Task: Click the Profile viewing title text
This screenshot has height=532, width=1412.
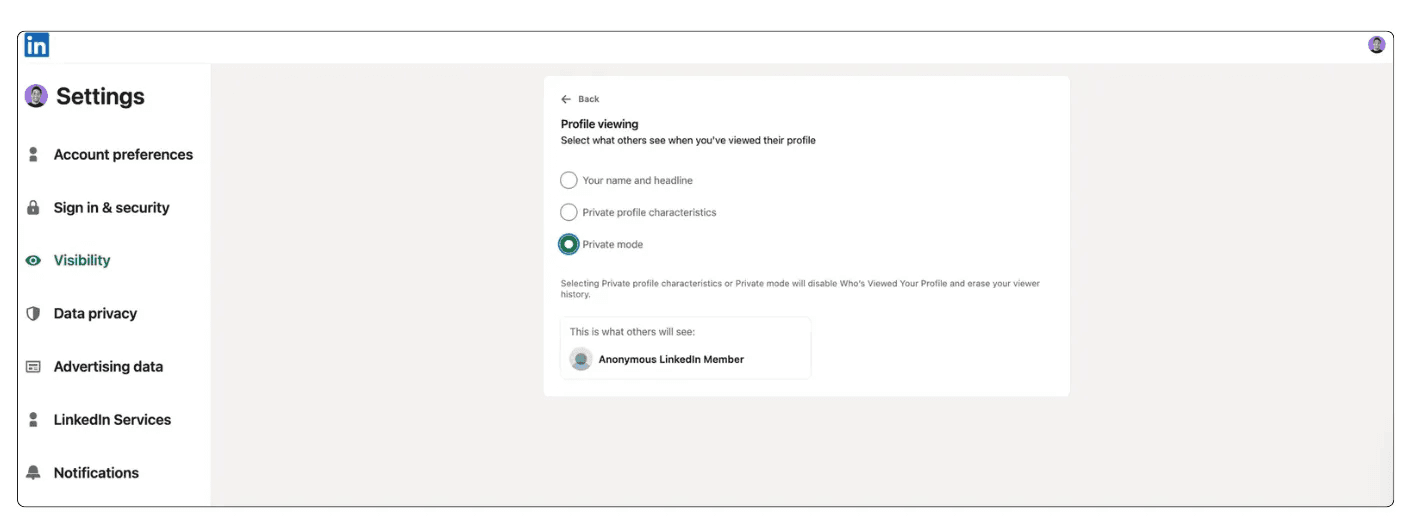Action: (599, 124)
